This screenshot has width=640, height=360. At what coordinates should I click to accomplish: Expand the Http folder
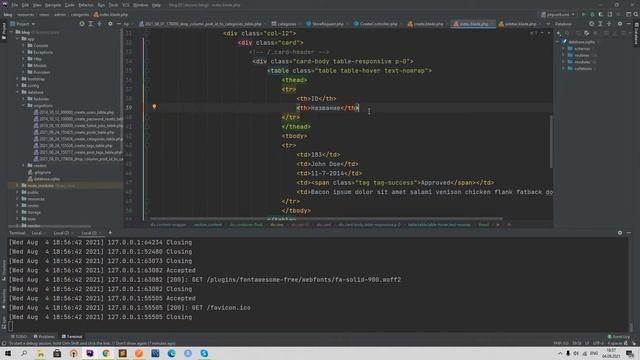tap(24, 59)
